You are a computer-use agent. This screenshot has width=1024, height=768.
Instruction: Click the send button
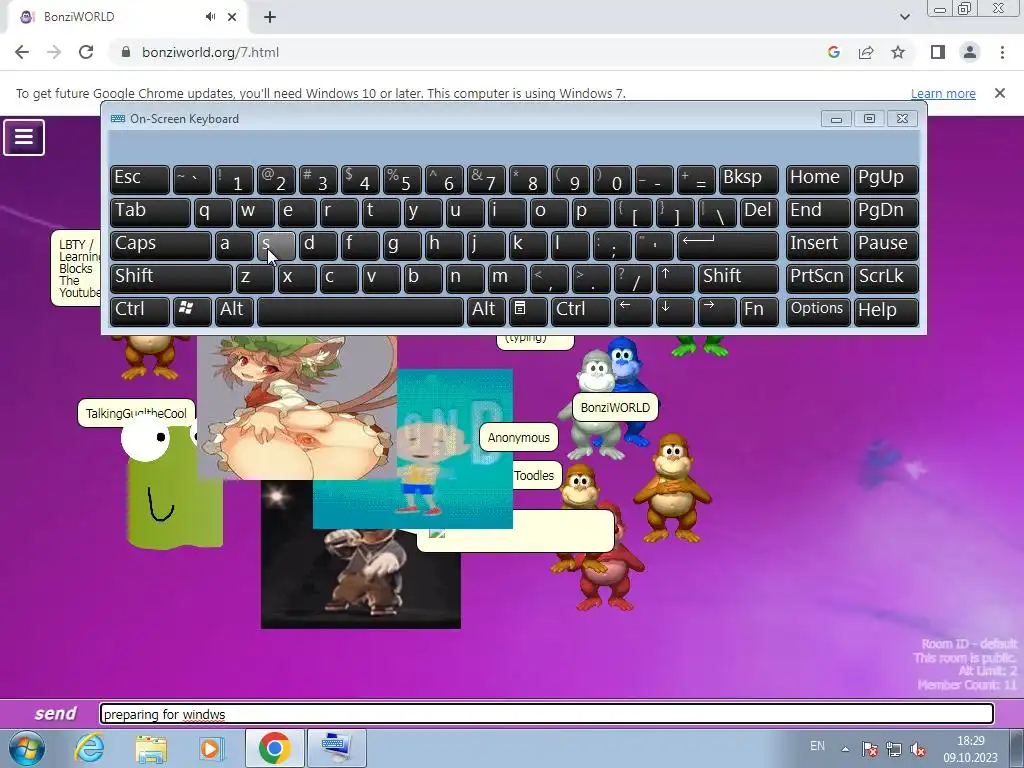coord(55,713)
